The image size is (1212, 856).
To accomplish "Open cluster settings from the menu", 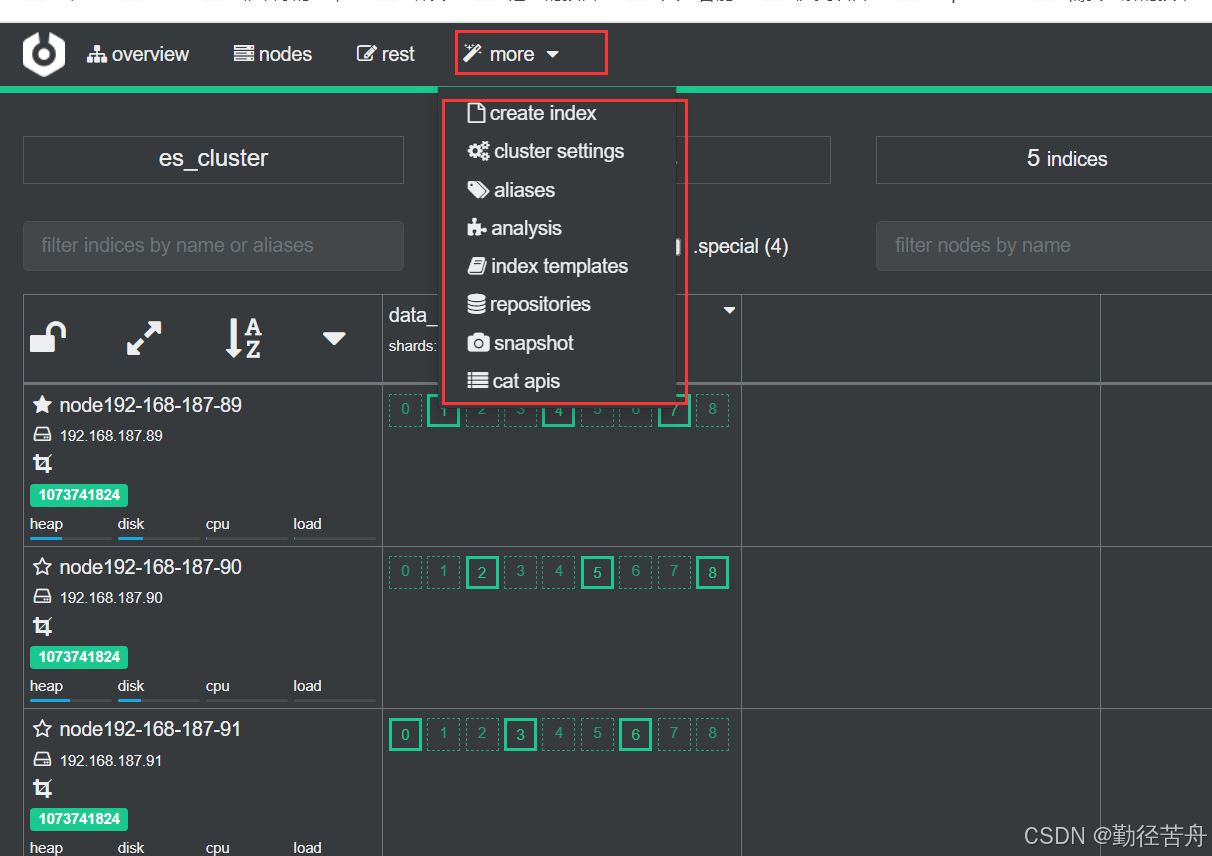I will tap(546, 151).
